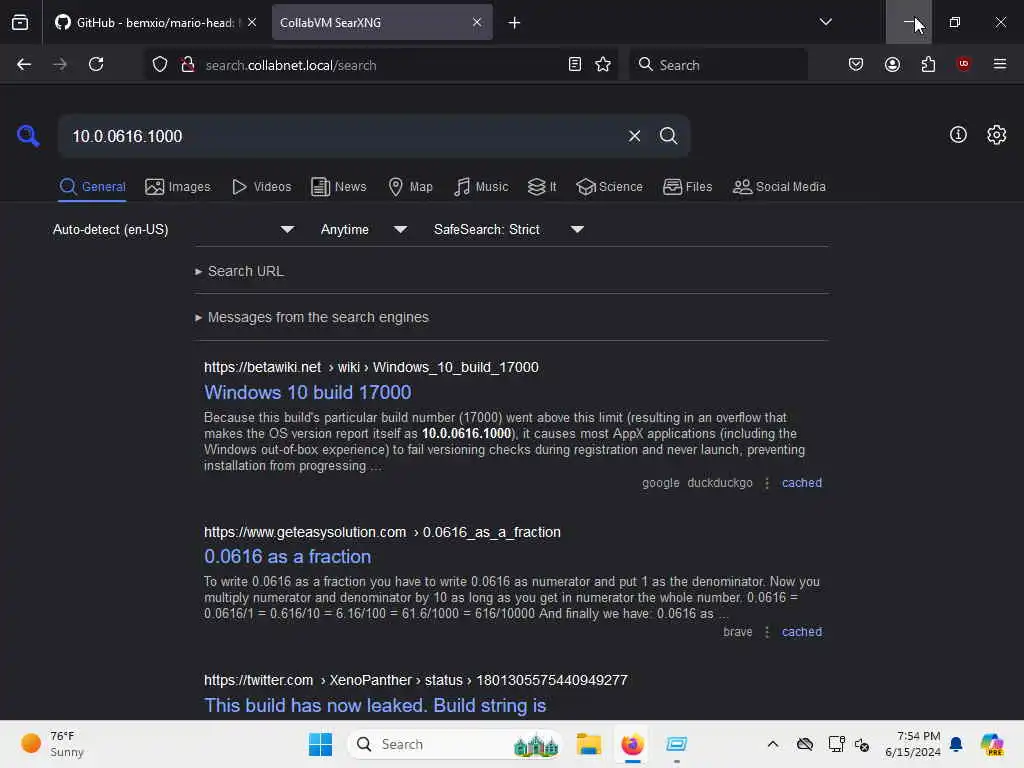Viewport: 1024px width, 768px height.
Task: Close the CollabVM SearXNG tab
Action: tap(477, 22)
